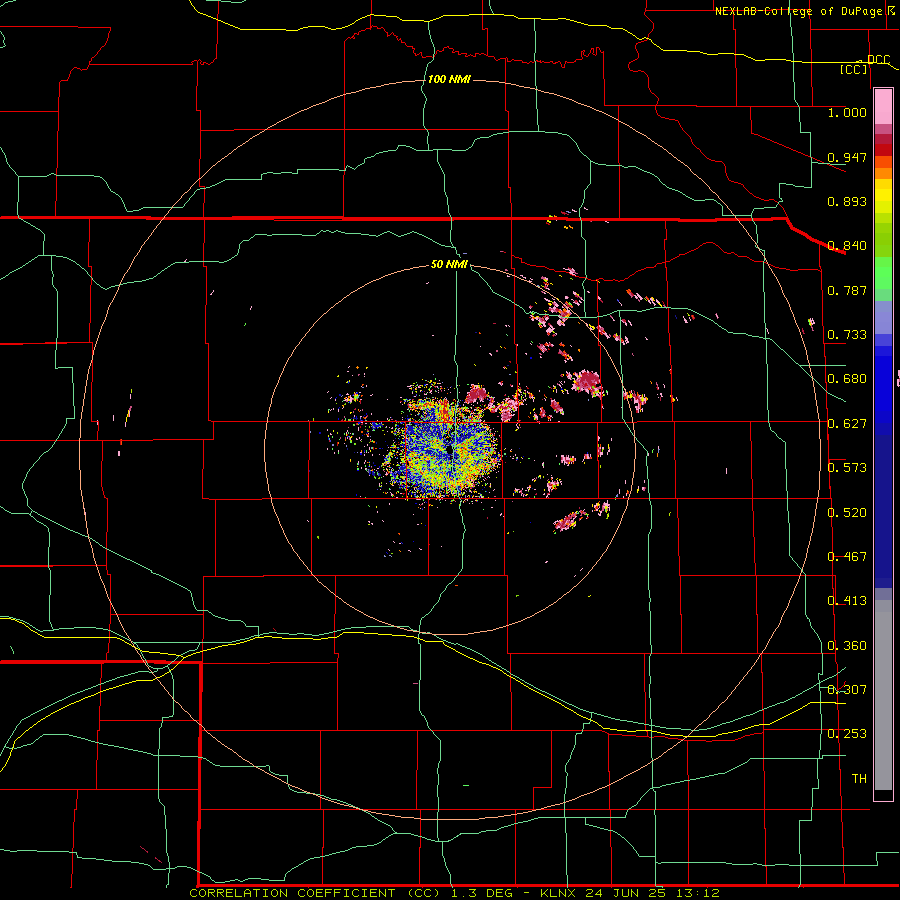
Task: Select the 0.467 scale value
Action: click(847, 557)
